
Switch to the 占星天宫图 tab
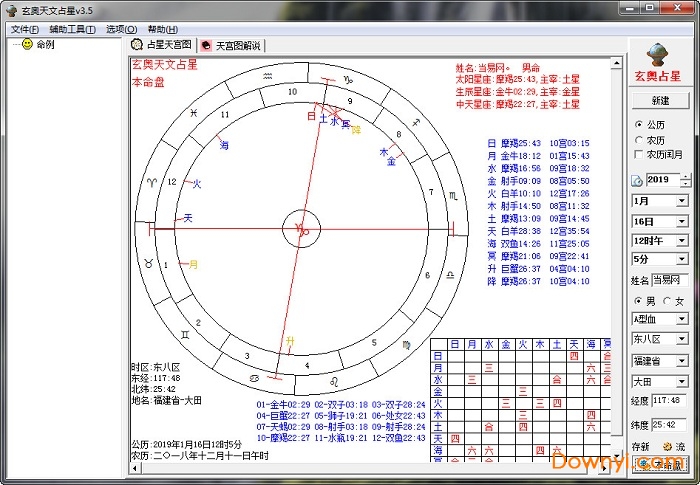pos(162,44)
